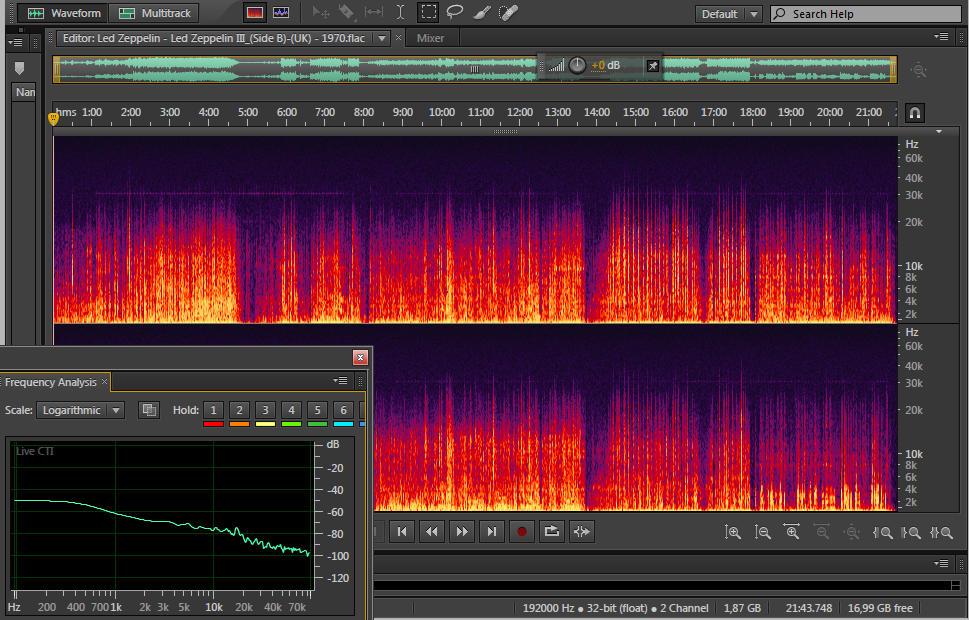Viewport: 969px width, 620px height.
Task: Toggle Hold button 3
Action: point(265,410)
